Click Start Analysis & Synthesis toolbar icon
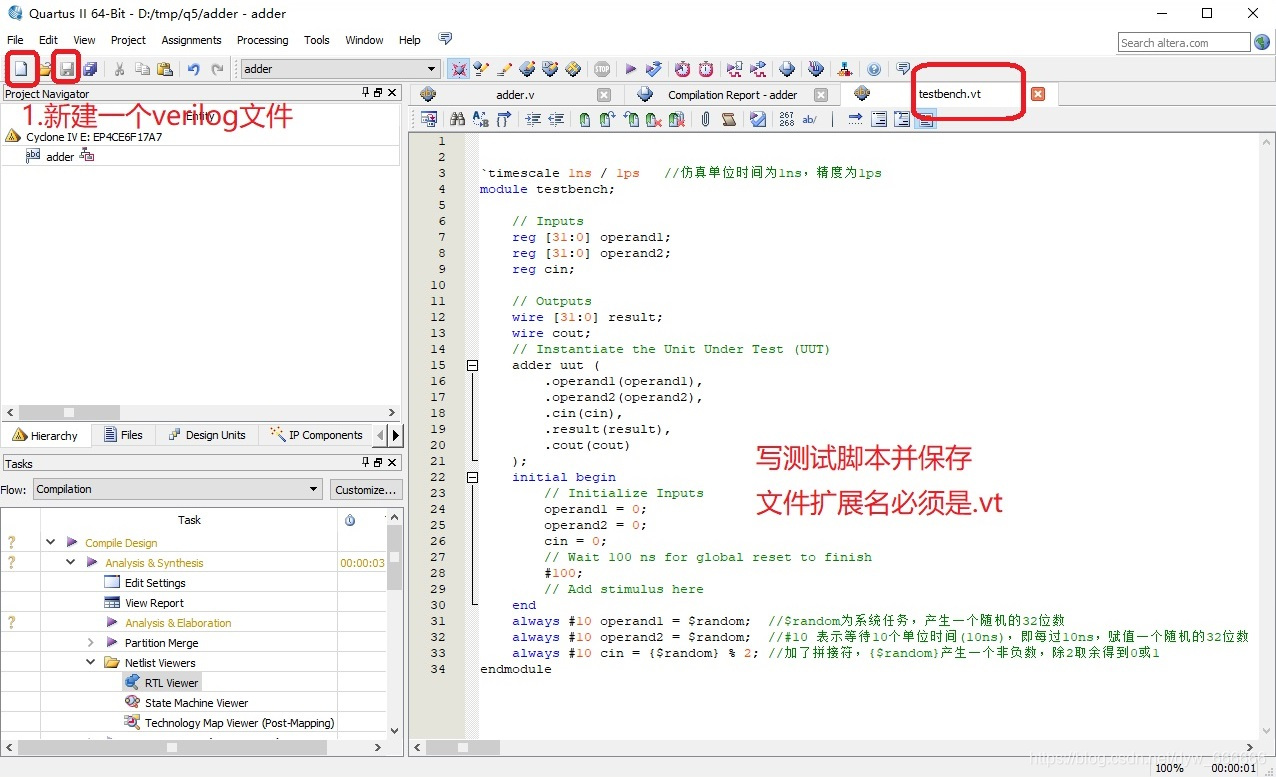 click(654, 69)
